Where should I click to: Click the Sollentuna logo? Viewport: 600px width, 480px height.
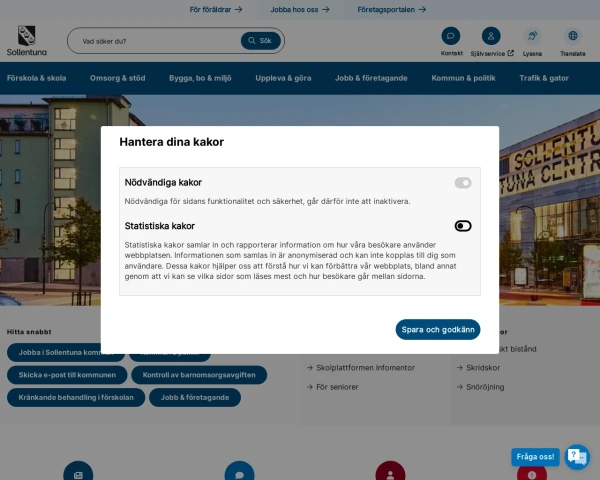pyautogui.click(x=26, y=41)
